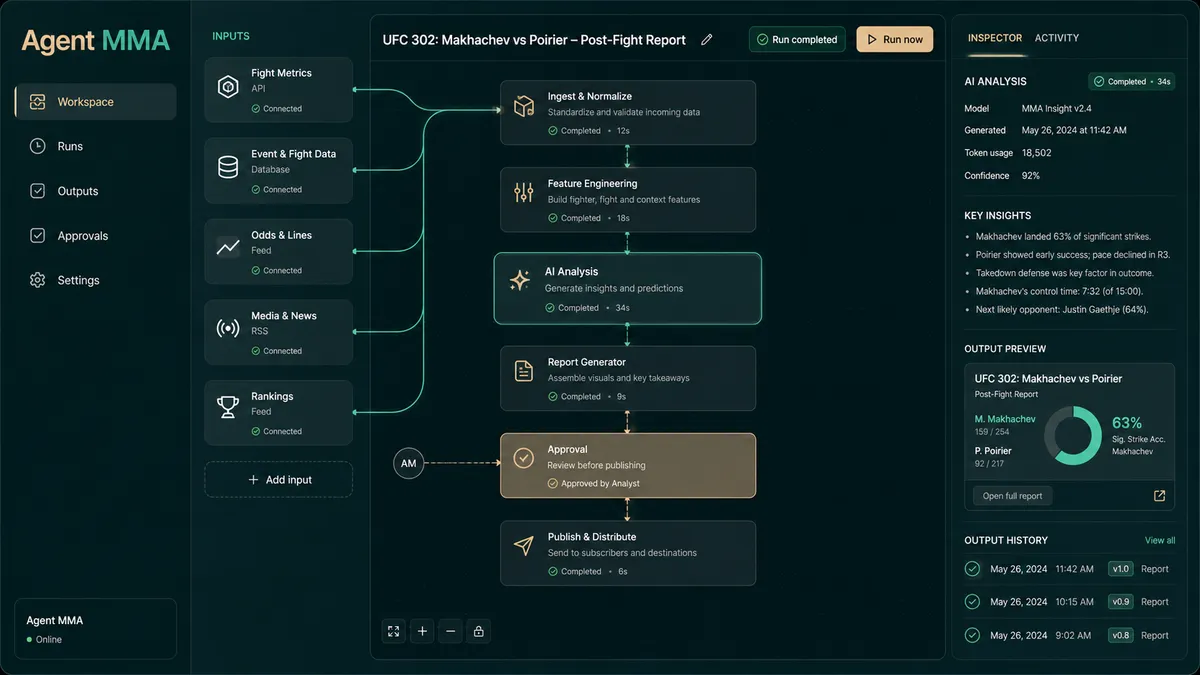Click the Outputs checkbox icon
1200x675 pixels.
pyautogui.click(x=38, y=191)
